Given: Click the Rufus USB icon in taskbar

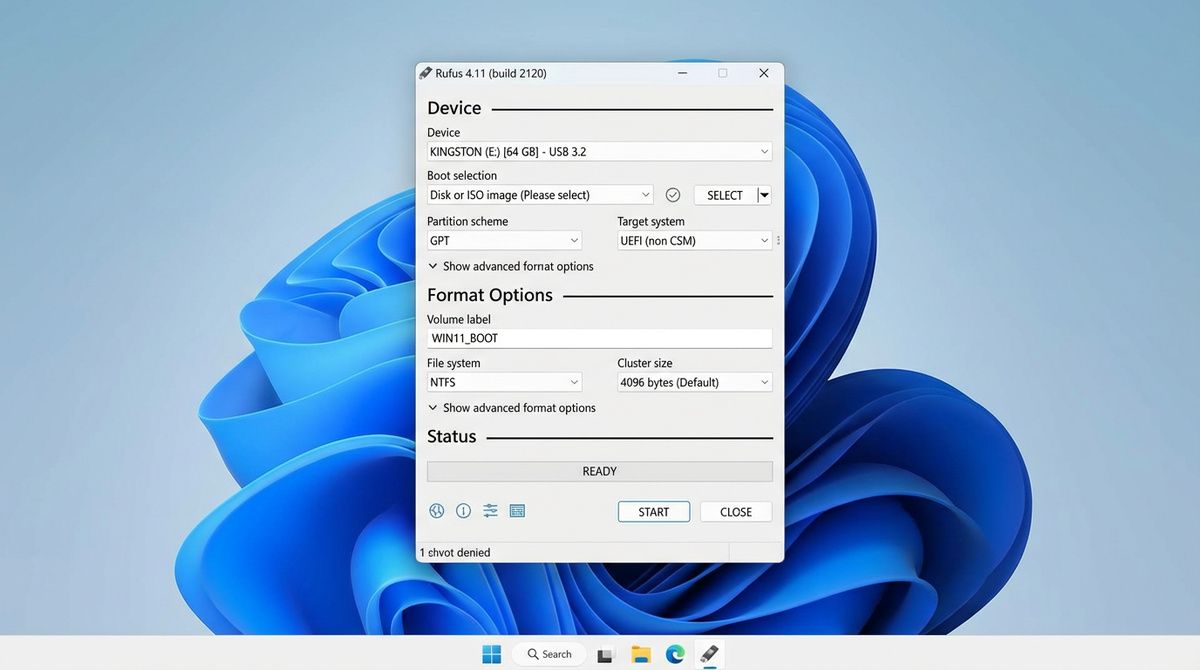Looking at the screenshot, I should pos(709,654).
